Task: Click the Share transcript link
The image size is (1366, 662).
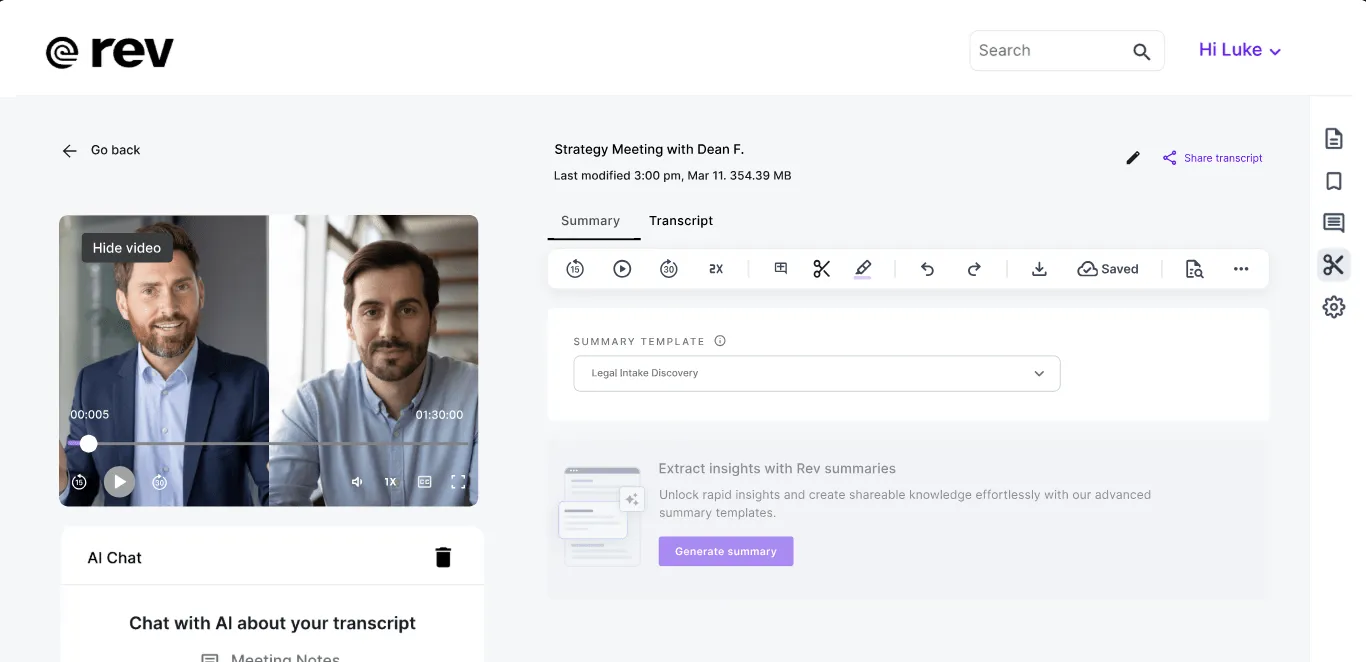Action: 1212,158
